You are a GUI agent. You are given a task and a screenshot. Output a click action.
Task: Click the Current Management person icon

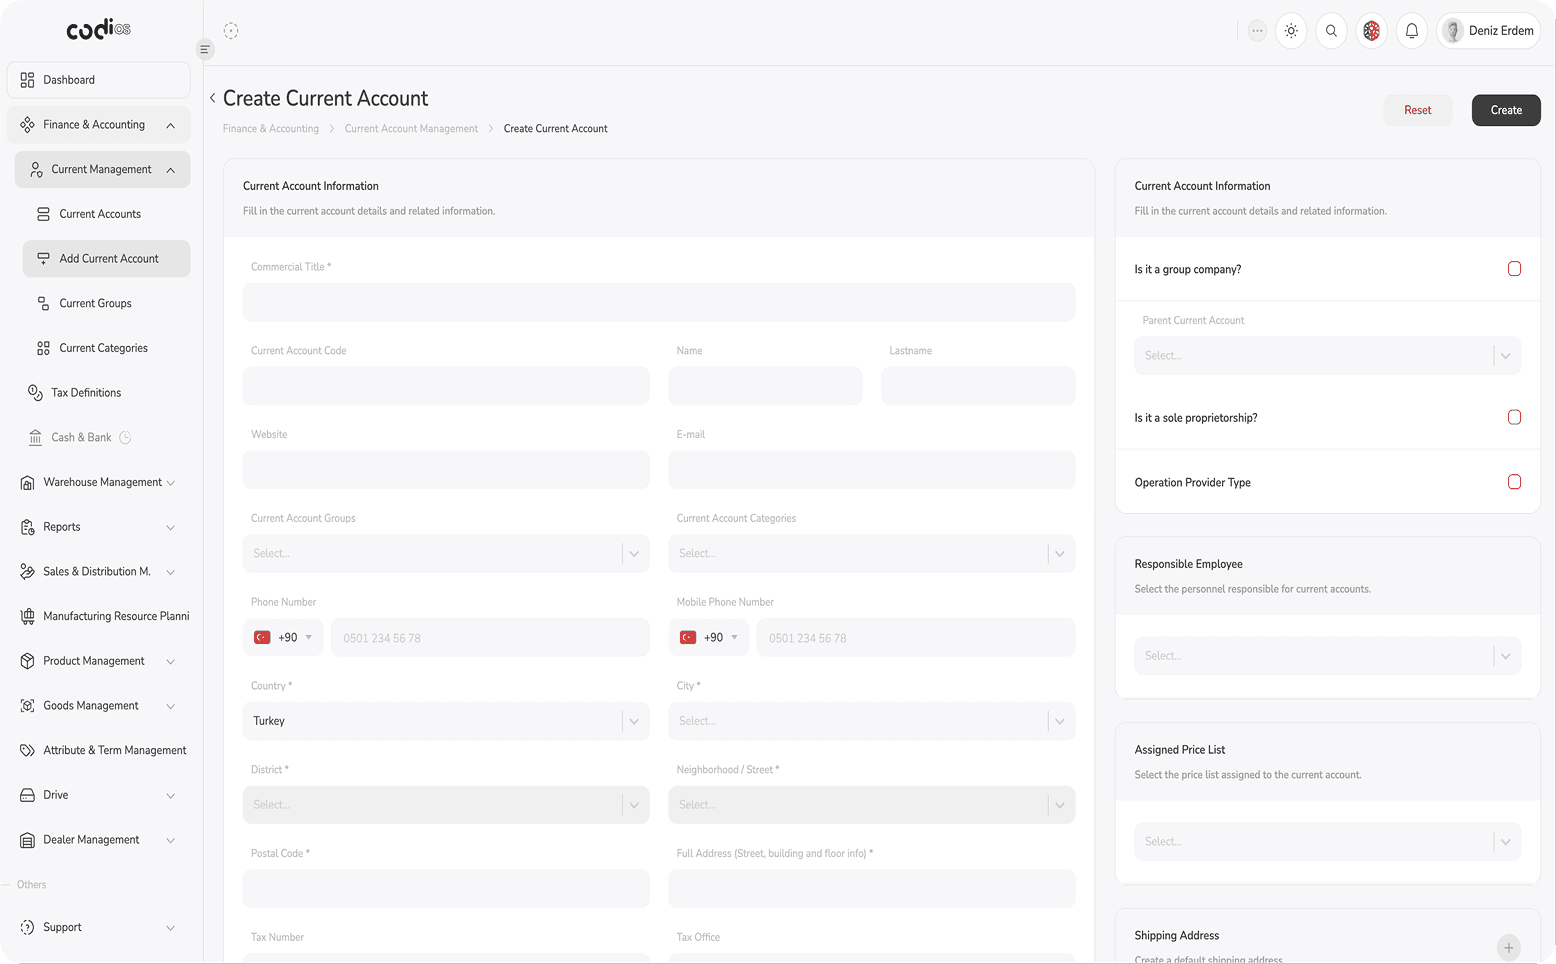[x=36, y=170]
